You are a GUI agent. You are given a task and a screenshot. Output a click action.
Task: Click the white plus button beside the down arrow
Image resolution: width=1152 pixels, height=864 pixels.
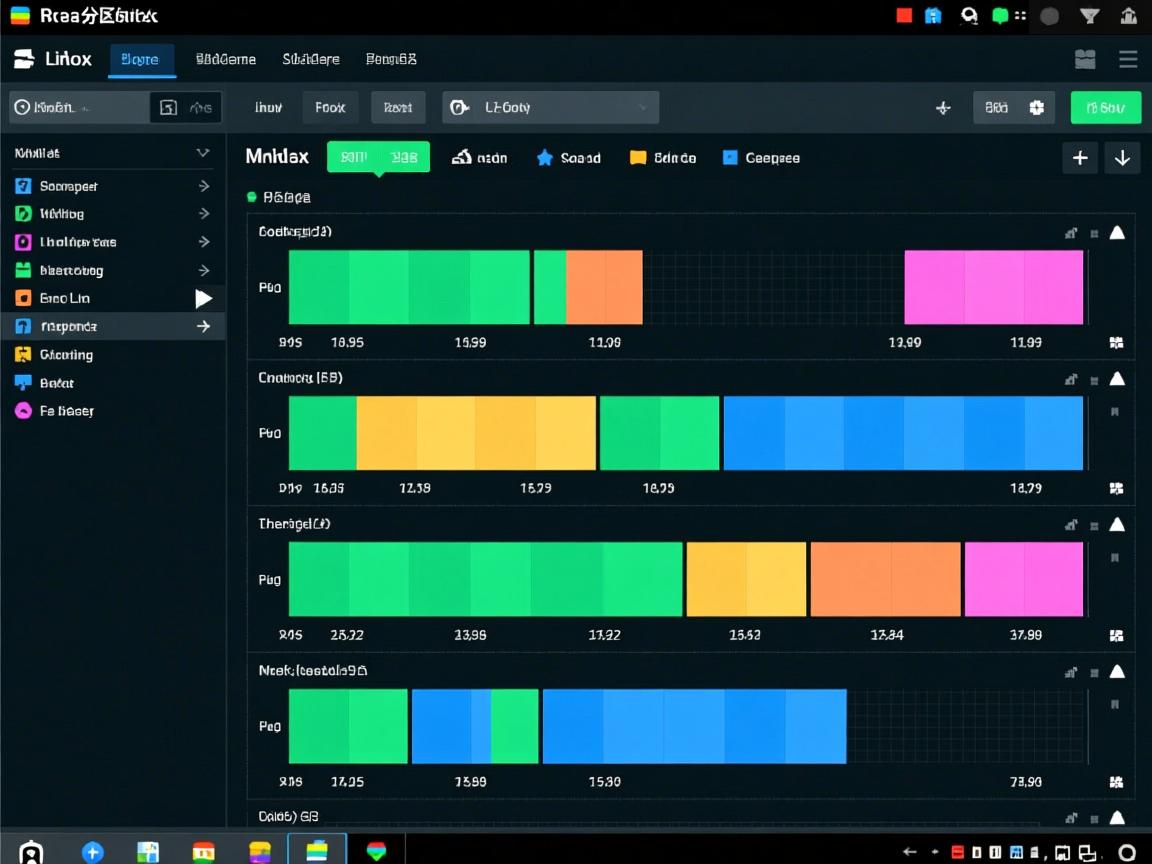click(1080, 158)
